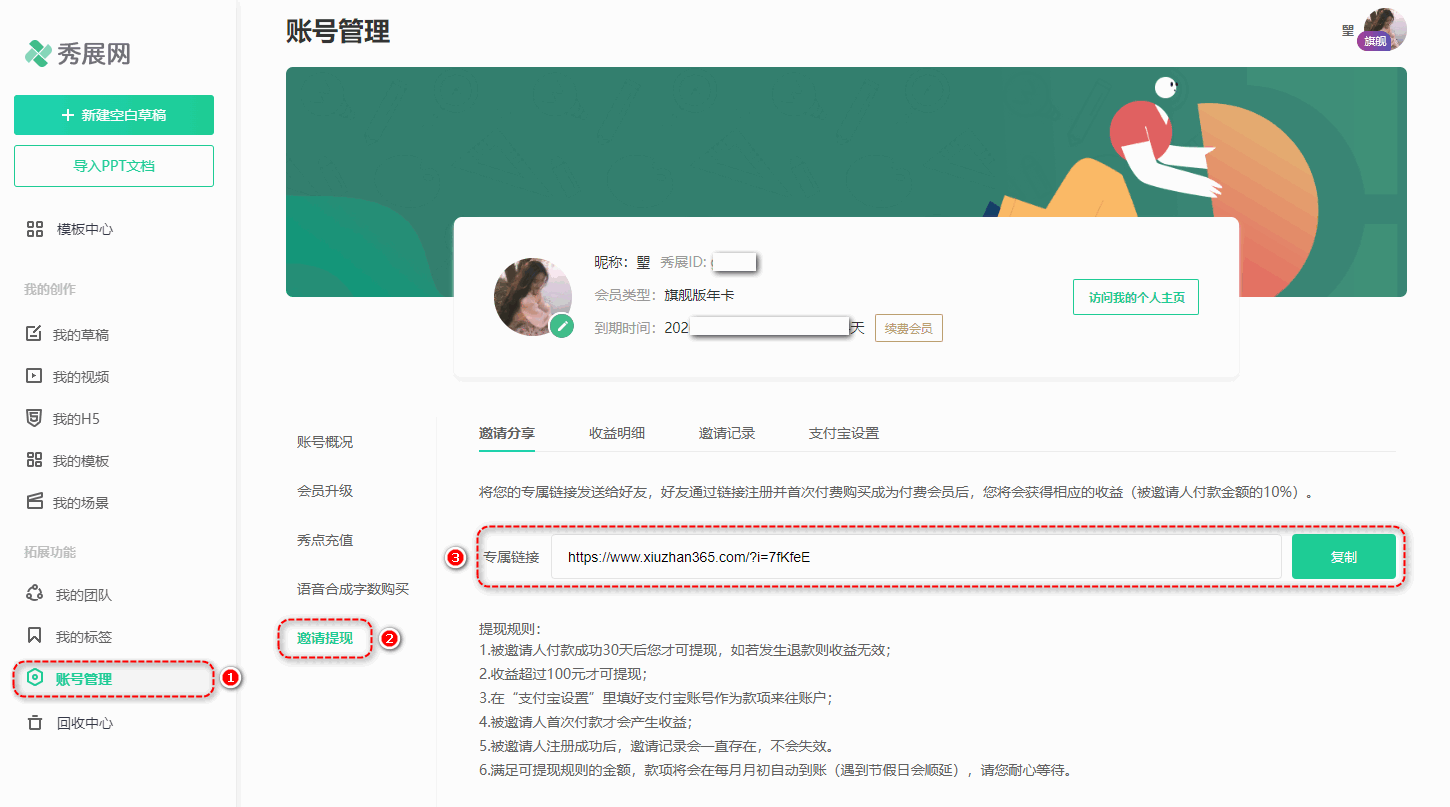
Task: Select 语音合成字数购买 submenu
Action: pos(353,589)
